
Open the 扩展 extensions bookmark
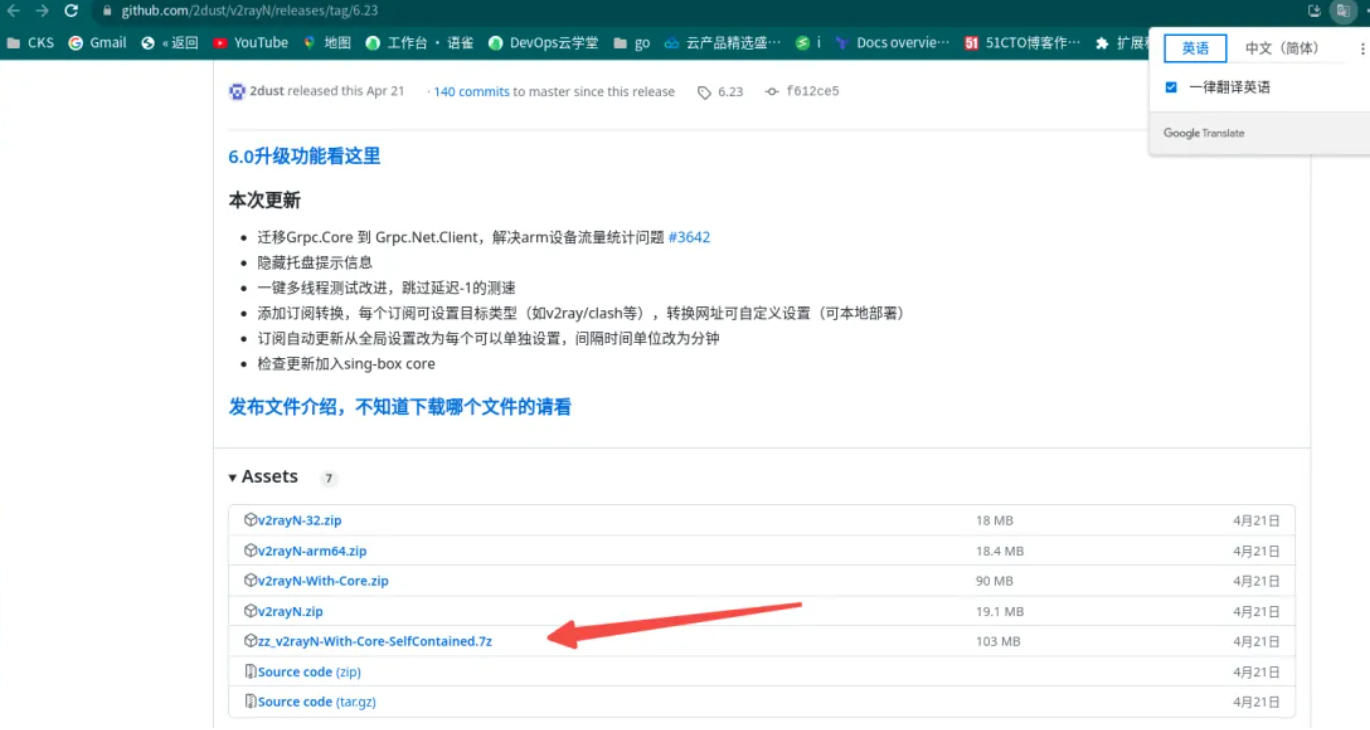click(x=1121, y=43)
